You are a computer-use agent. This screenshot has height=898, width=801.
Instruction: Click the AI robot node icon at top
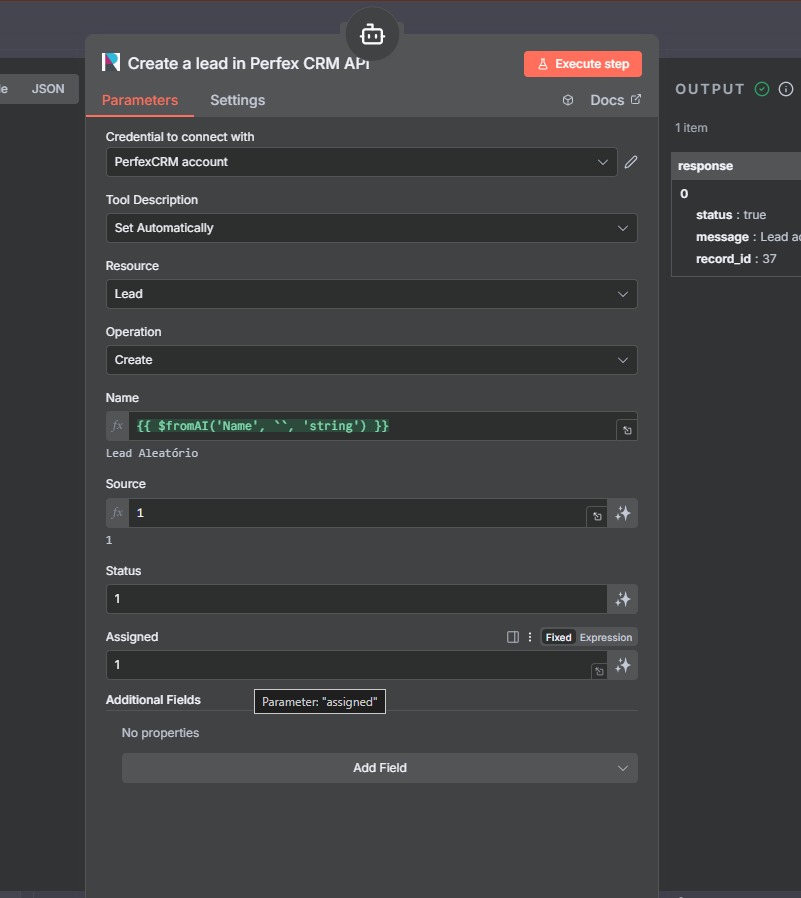coord(372,35)
